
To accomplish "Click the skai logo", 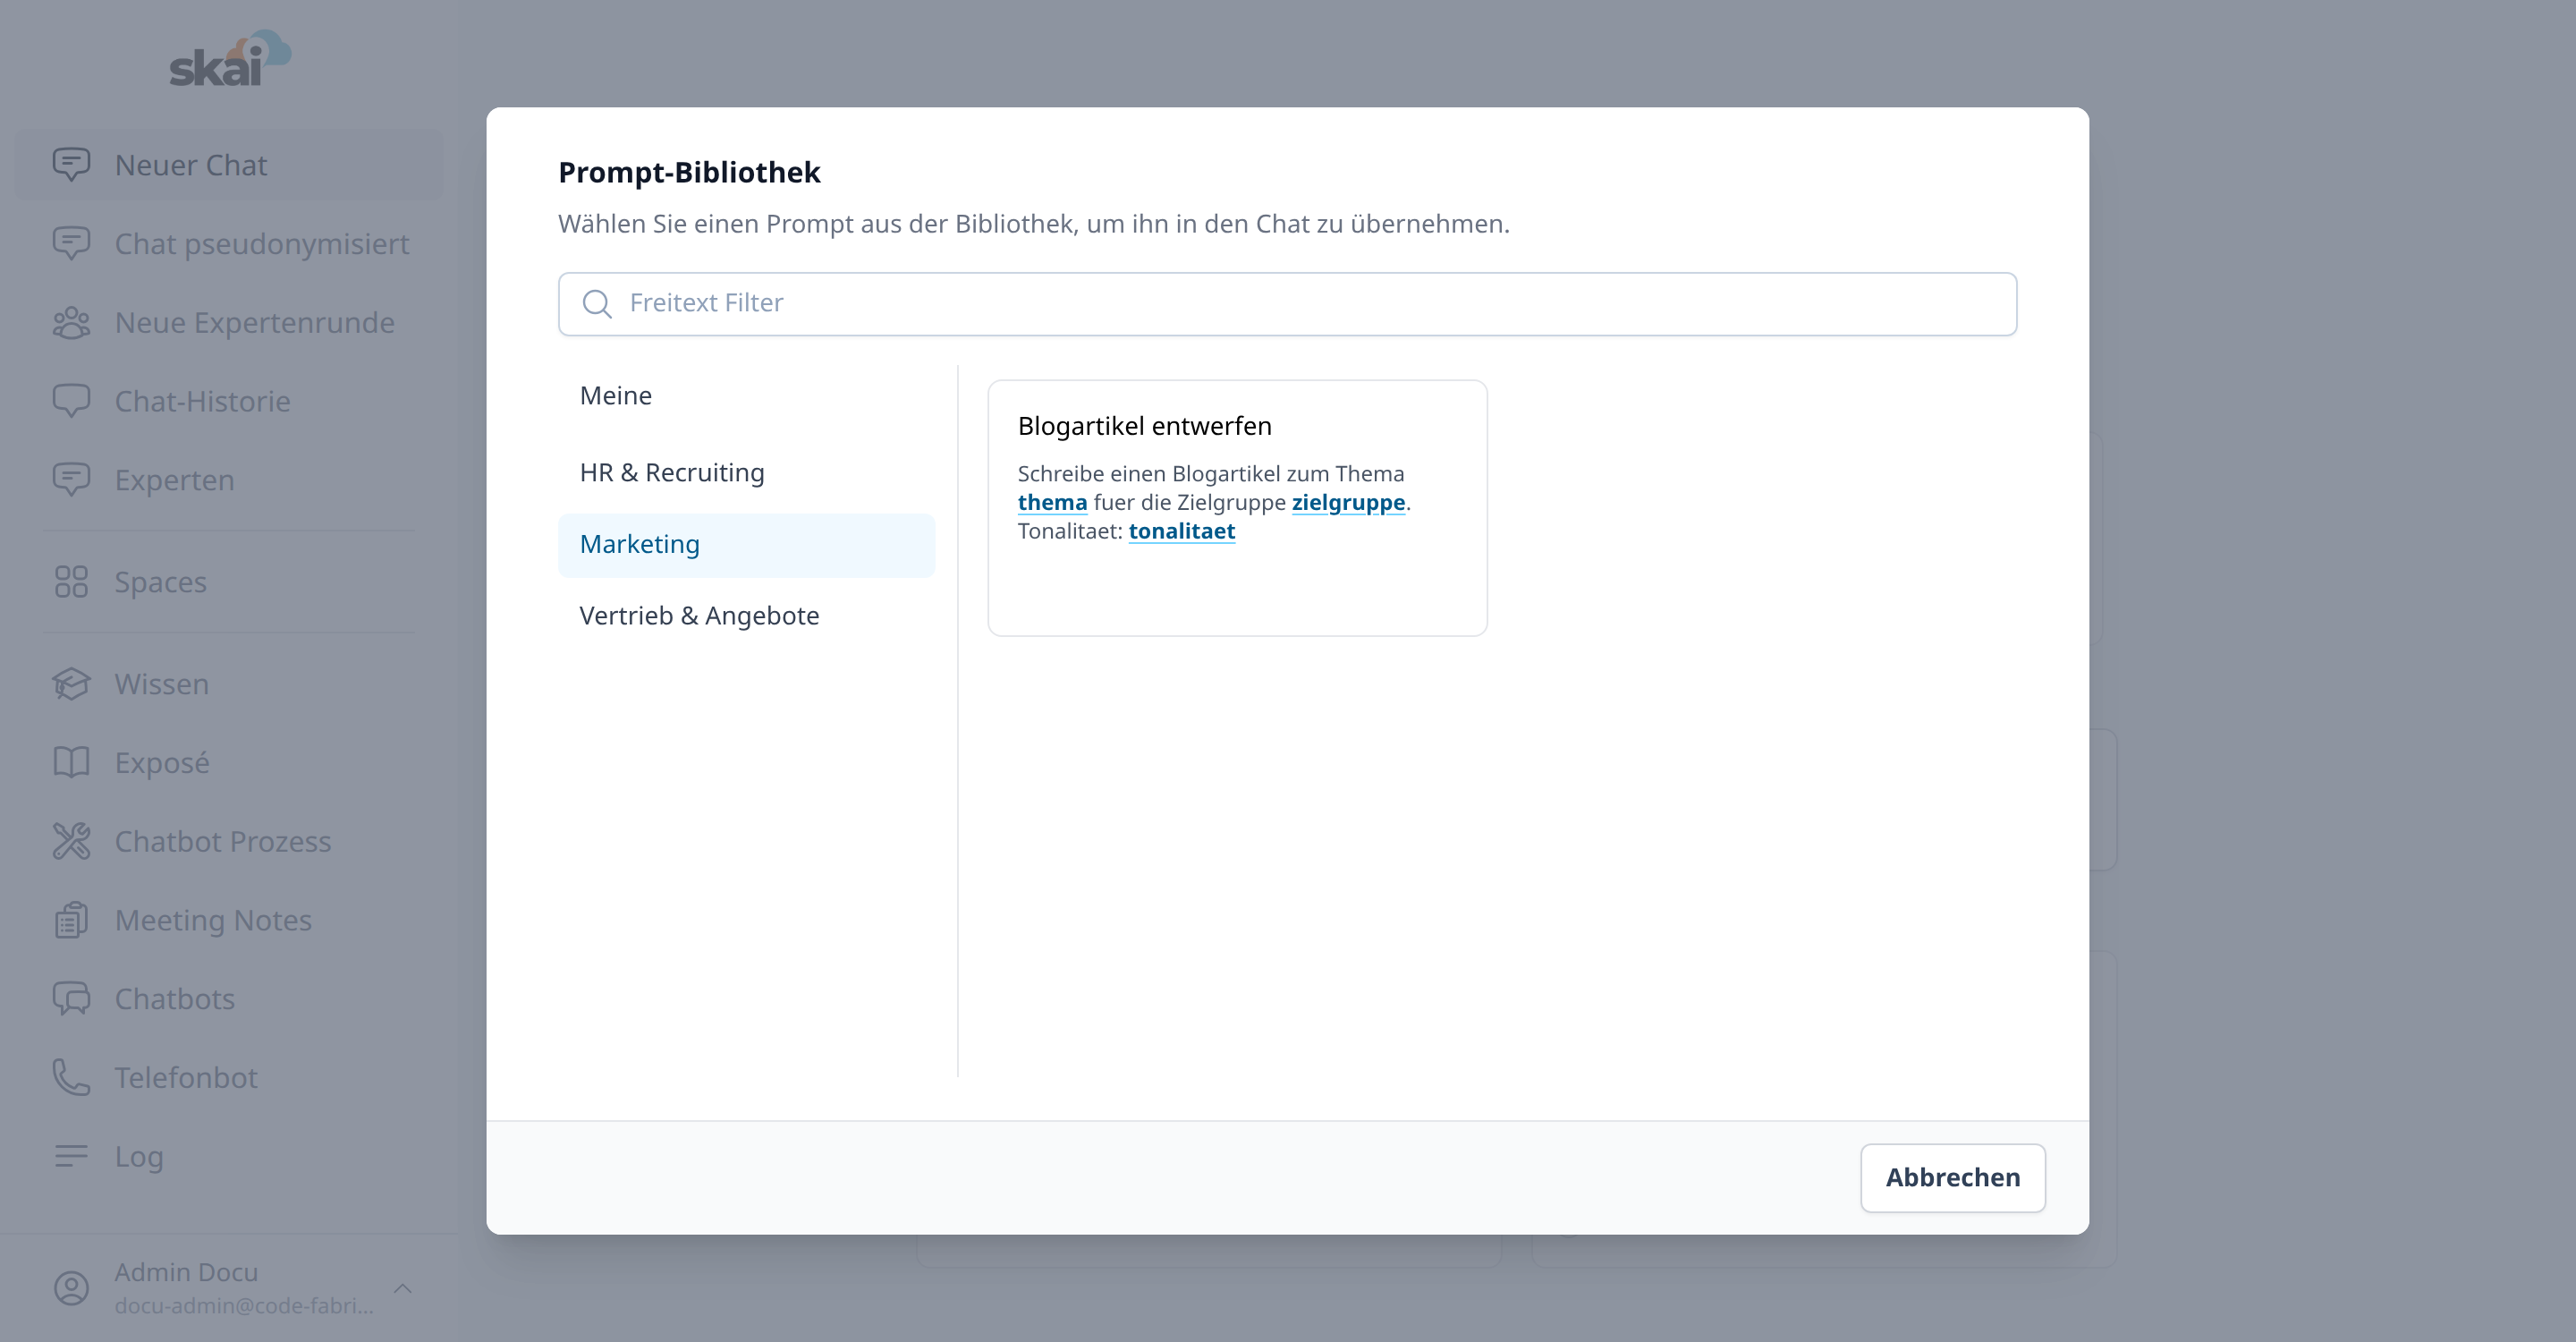I will pos(230,58).
